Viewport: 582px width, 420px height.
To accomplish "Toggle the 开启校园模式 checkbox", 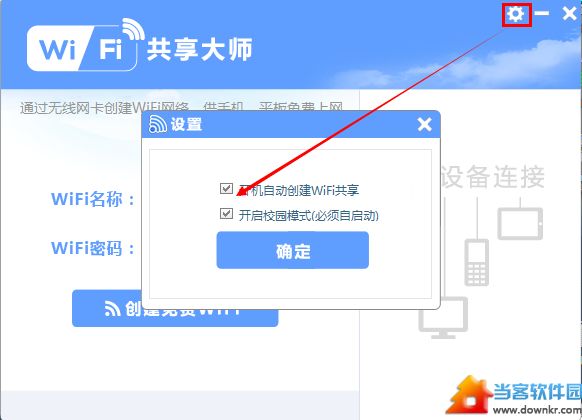I will (226, 214).
